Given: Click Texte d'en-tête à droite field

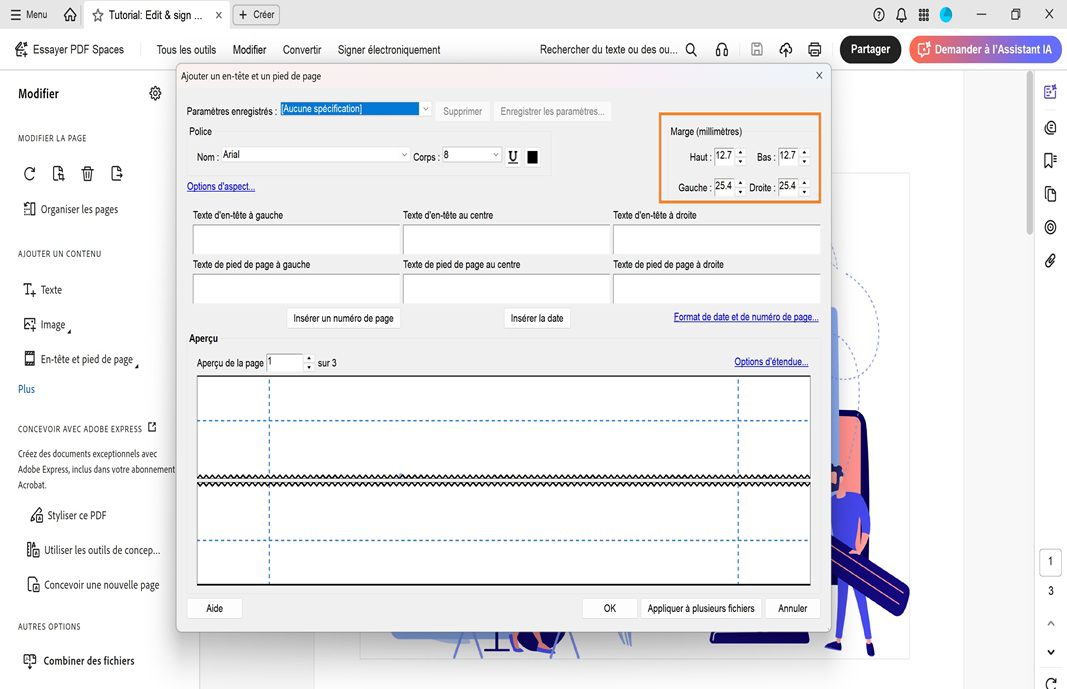Looking at the screenshot, I should click(717, 239).
